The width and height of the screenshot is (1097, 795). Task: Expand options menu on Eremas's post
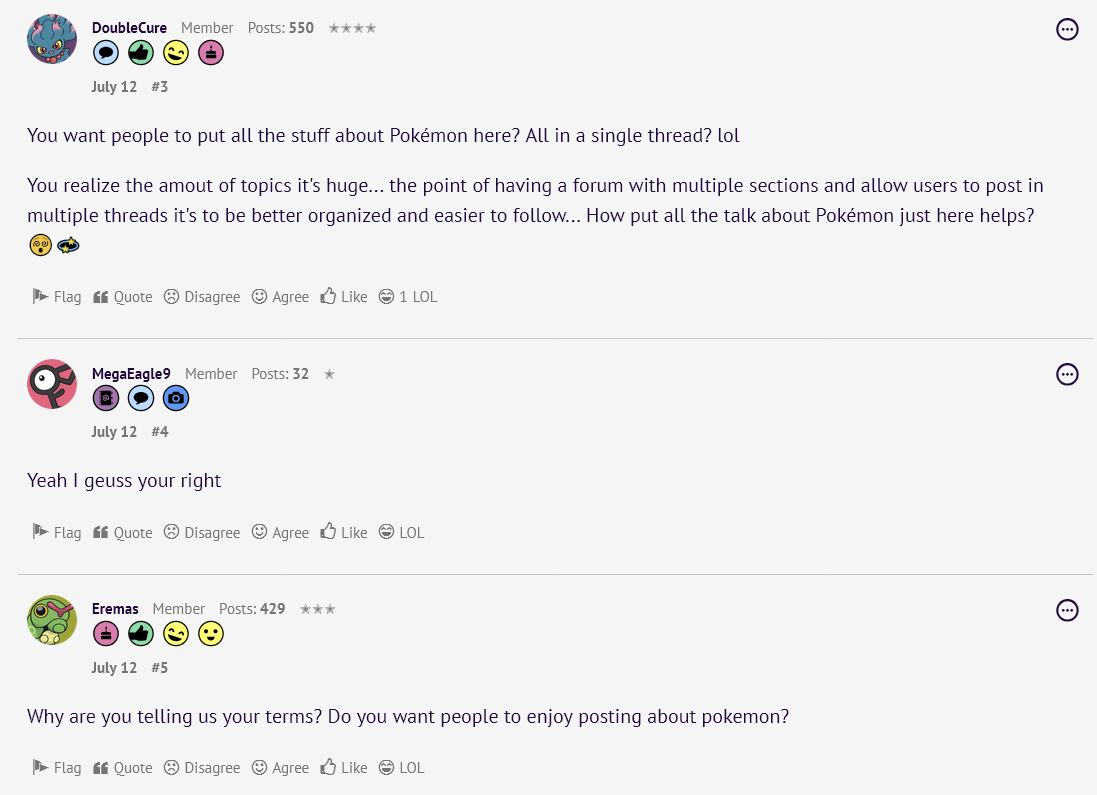pos(1067,610)
